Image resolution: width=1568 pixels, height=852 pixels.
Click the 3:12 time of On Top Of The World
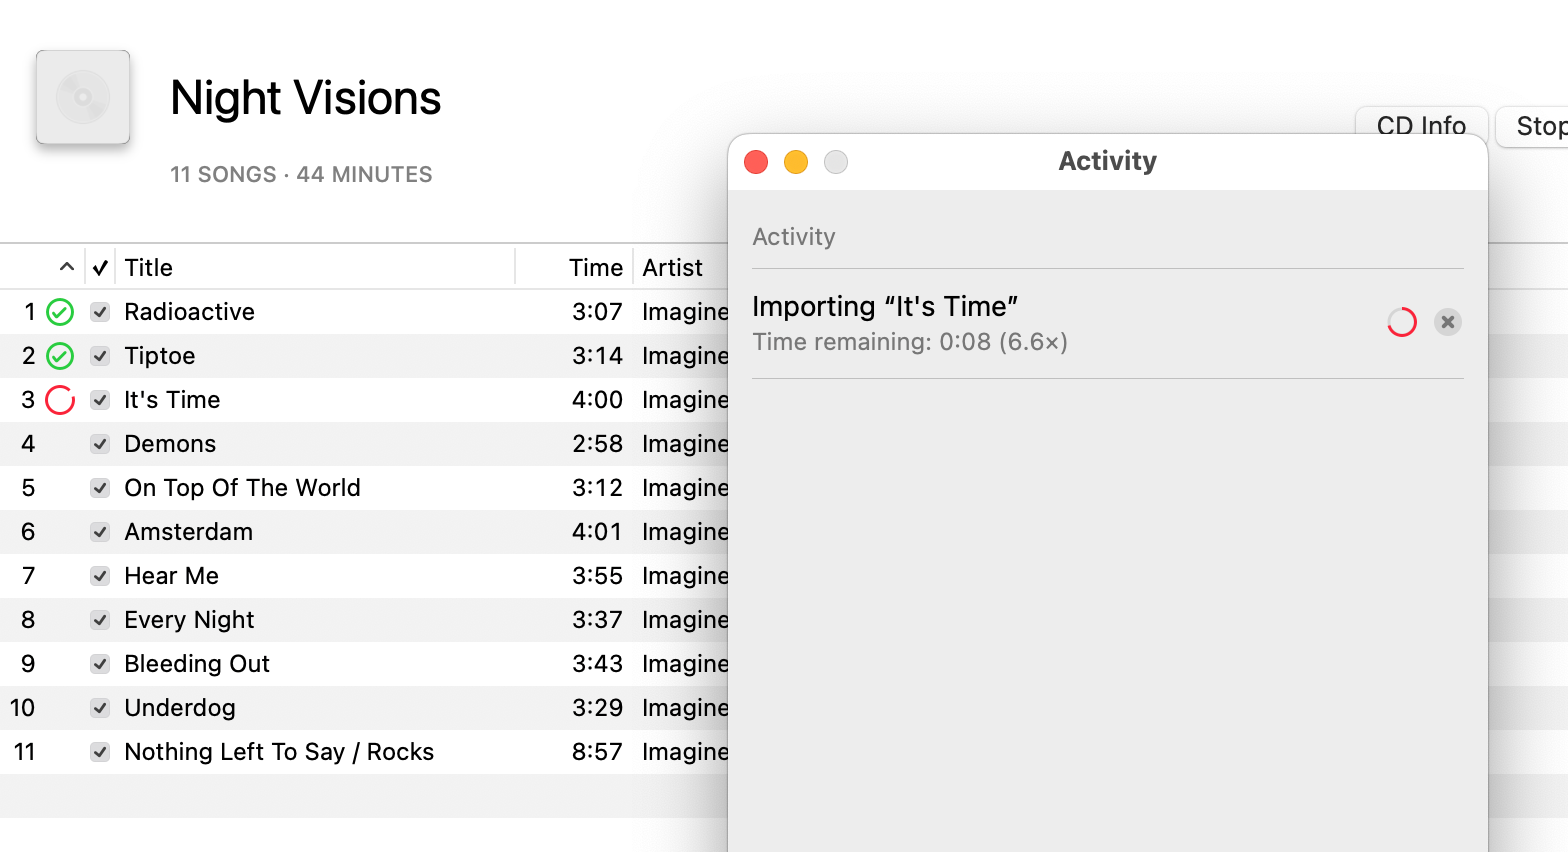(597, 488)
